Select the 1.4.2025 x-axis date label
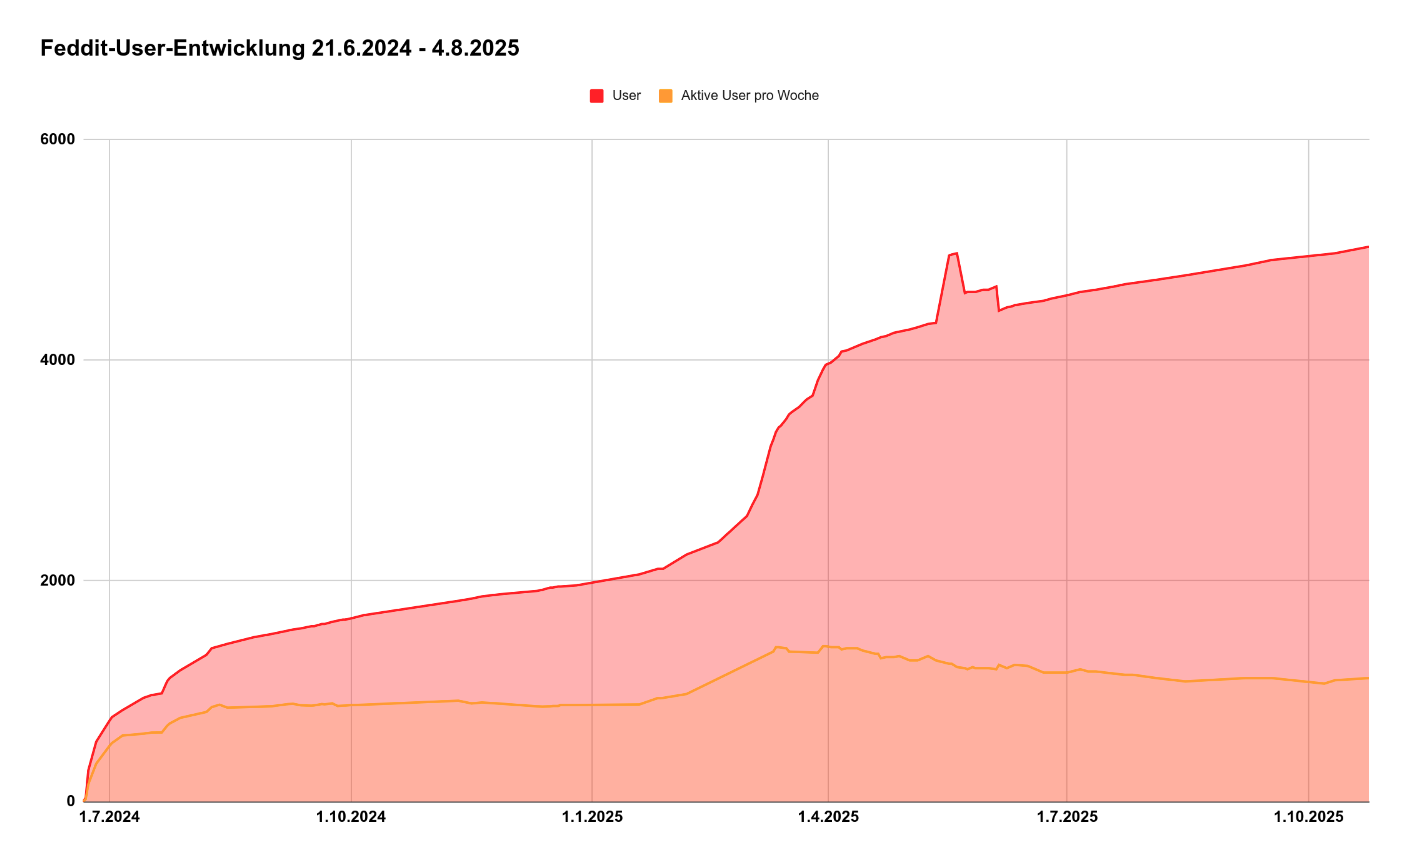 828,817
